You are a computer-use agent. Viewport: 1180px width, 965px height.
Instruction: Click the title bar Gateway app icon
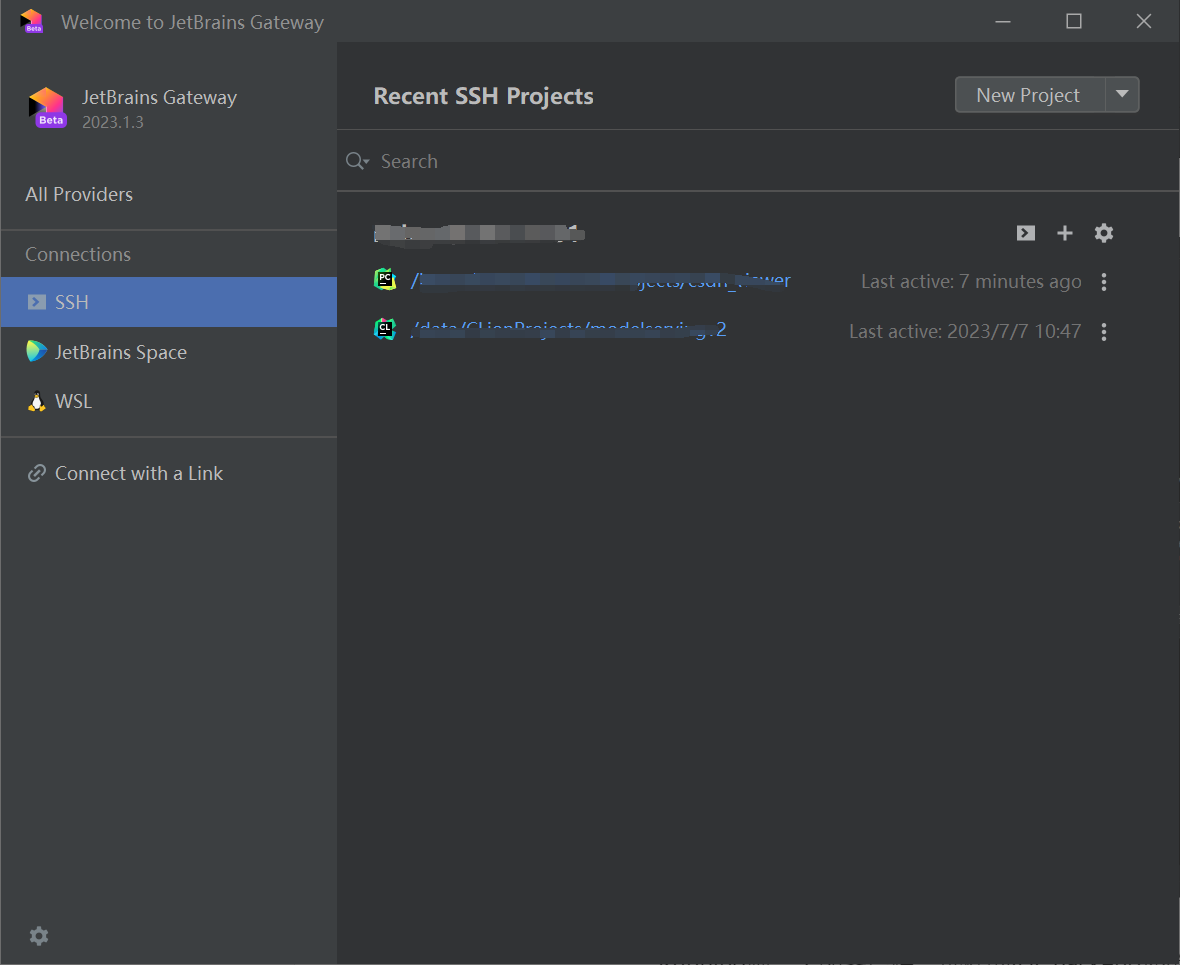(32, 21)
